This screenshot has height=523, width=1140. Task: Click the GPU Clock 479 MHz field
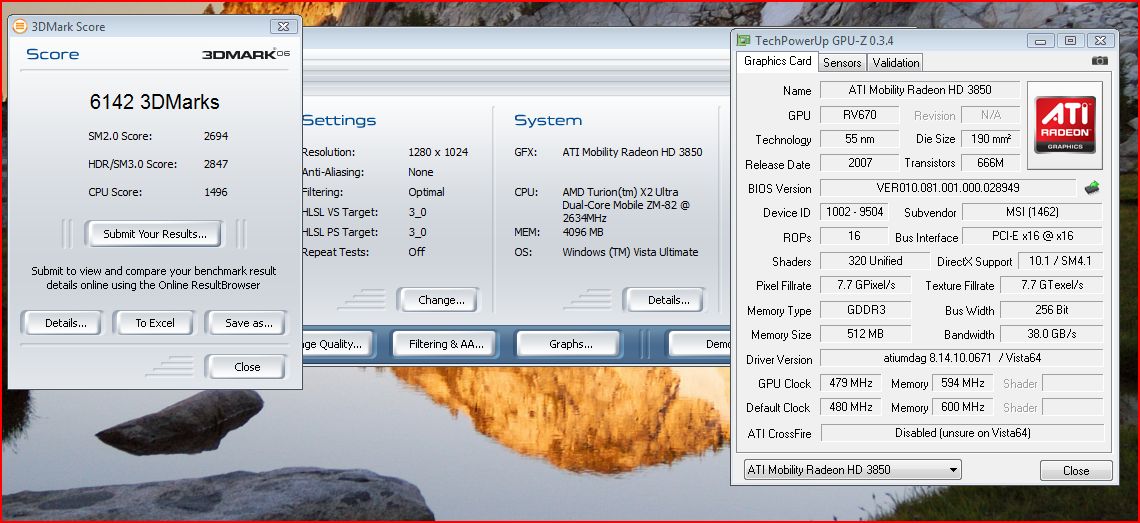click(851, 383)
